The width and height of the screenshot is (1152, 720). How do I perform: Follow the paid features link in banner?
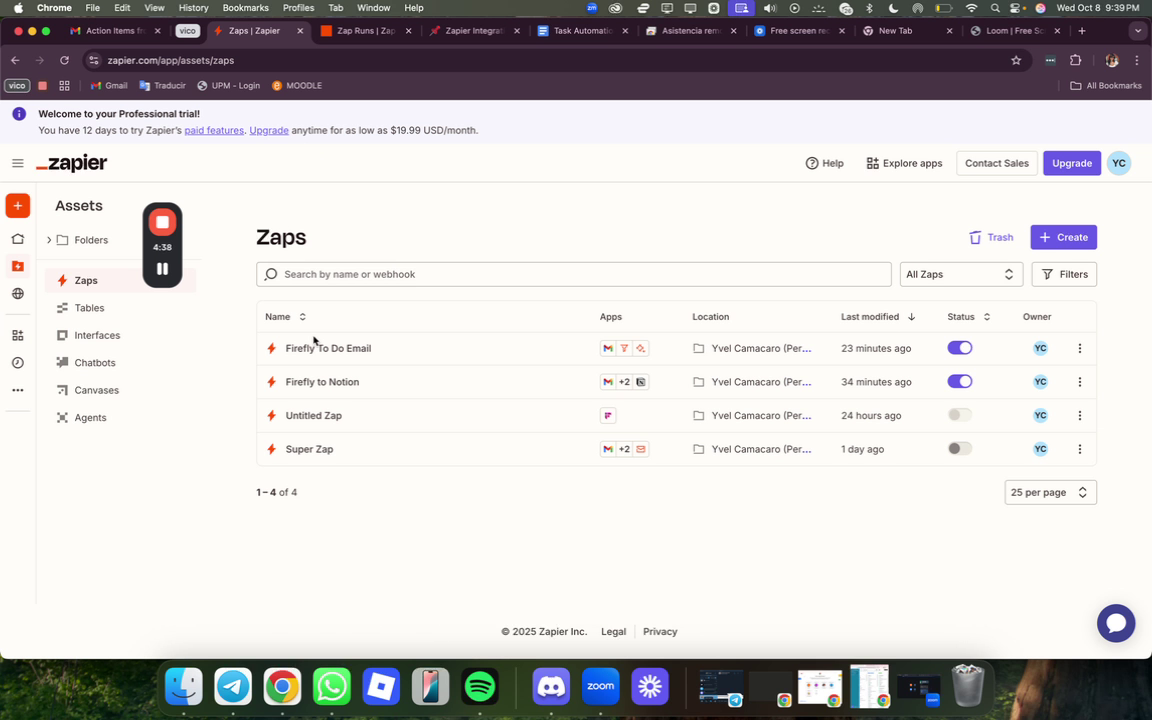point(214,130)
